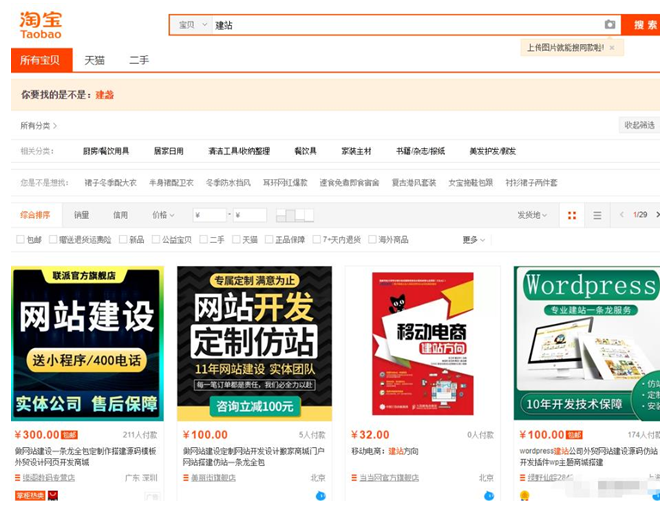Switch to the 天猫 tab
665x525 pixels.
94,60
